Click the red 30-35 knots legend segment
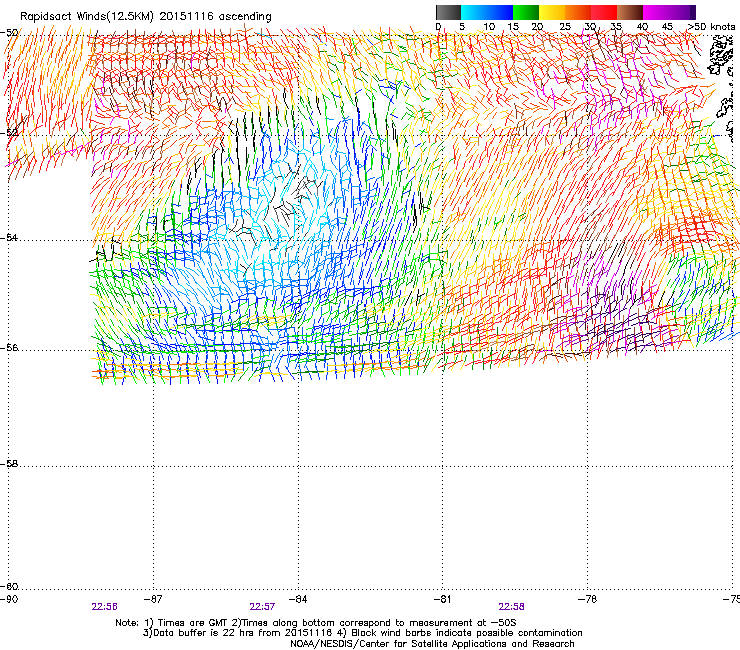Viewport: 740px width, 650px height. 604,12
